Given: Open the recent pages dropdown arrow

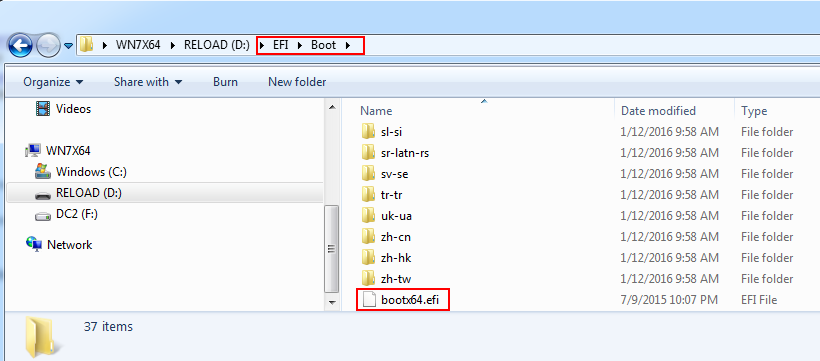Looking at the screenshot, I should coord(68,47).
